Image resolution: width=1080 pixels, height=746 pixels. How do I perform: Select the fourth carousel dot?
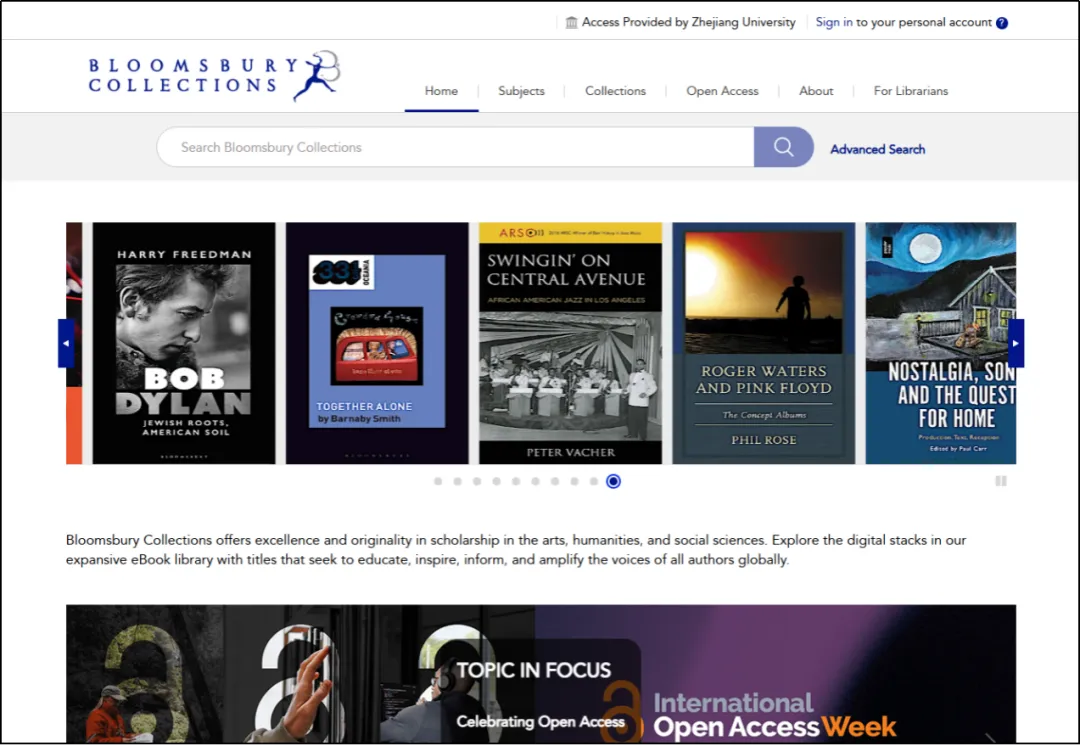[x=497, y=481]
